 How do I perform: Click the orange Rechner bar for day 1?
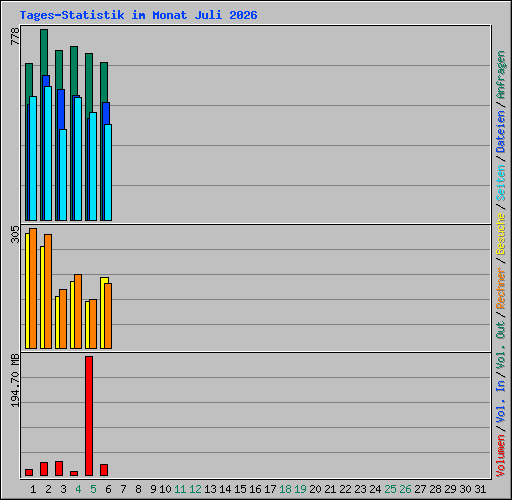coord(33,288)
